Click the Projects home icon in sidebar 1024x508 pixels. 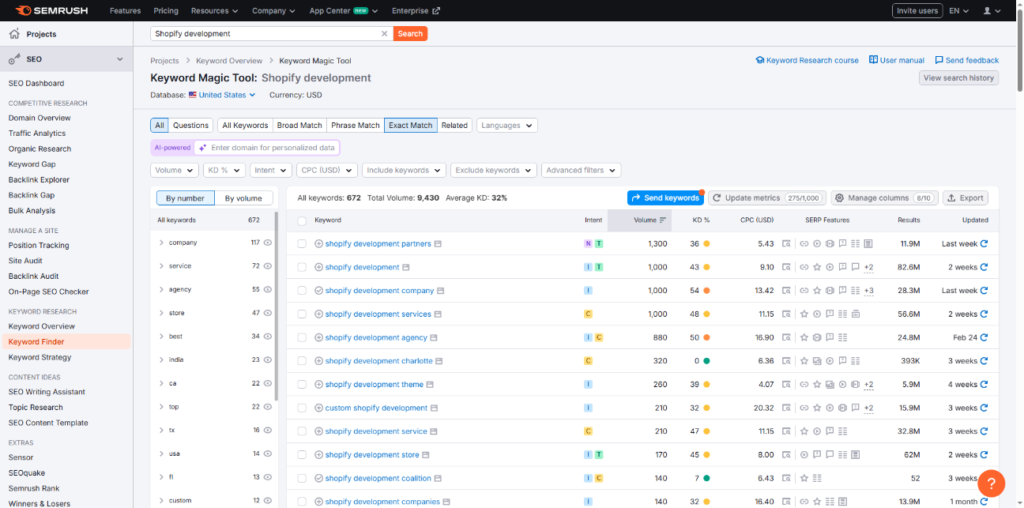pos(14,34)
